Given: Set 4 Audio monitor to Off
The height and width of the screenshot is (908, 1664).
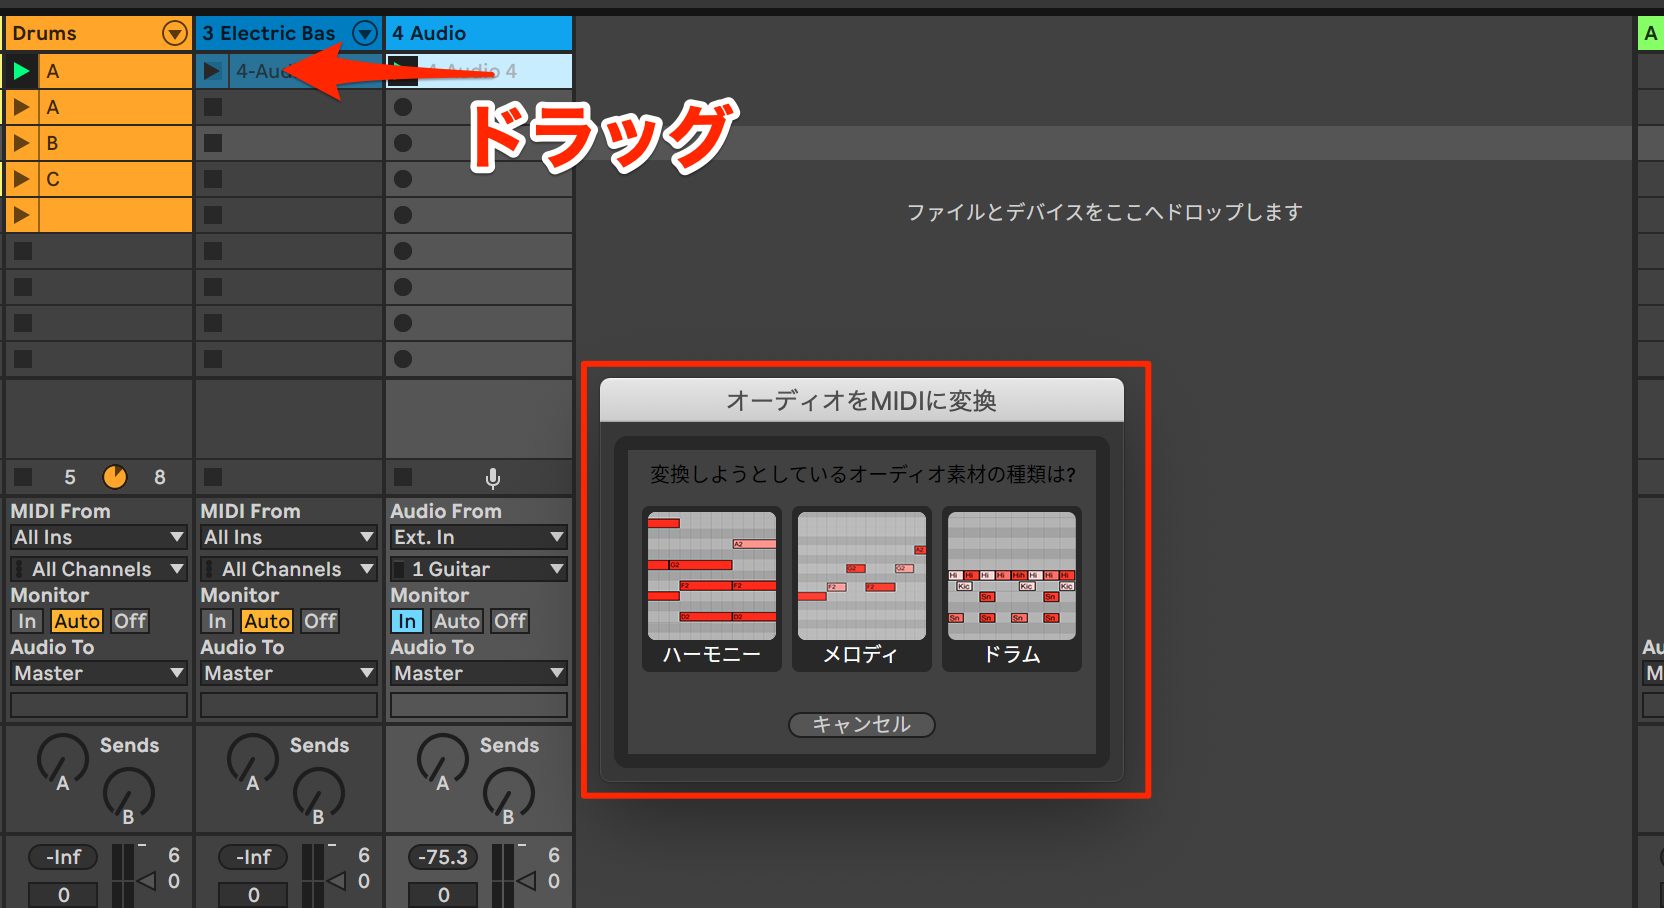Looking at the screenshot, I should 510,621.
